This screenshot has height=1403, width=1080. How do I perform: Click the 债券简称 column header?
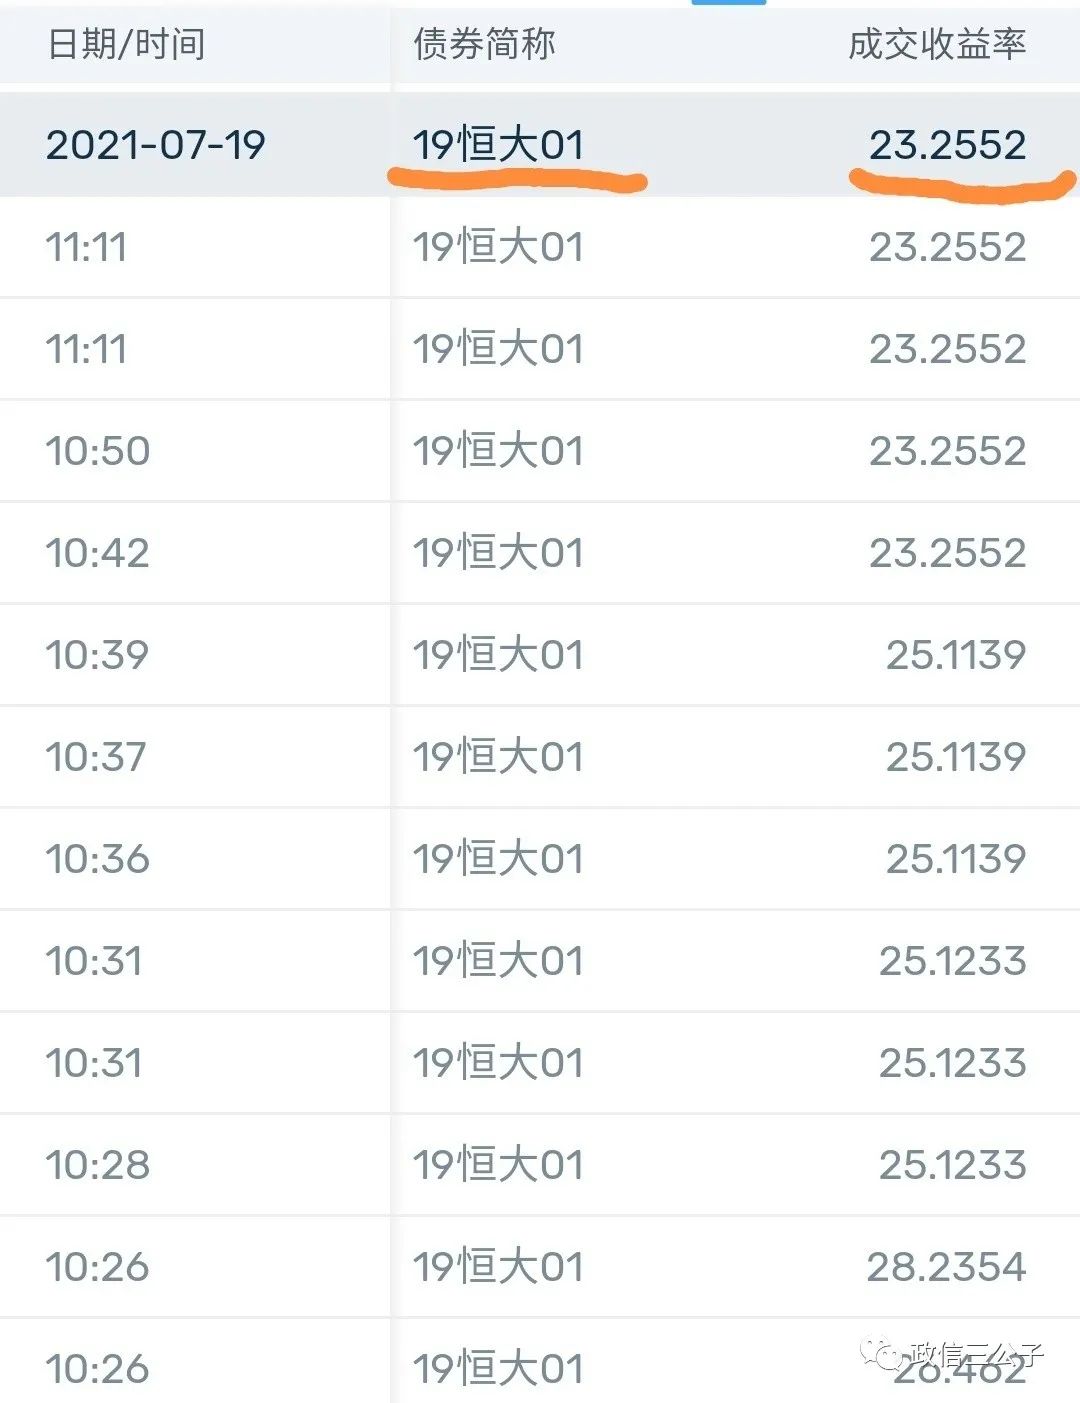pos(484,45)
